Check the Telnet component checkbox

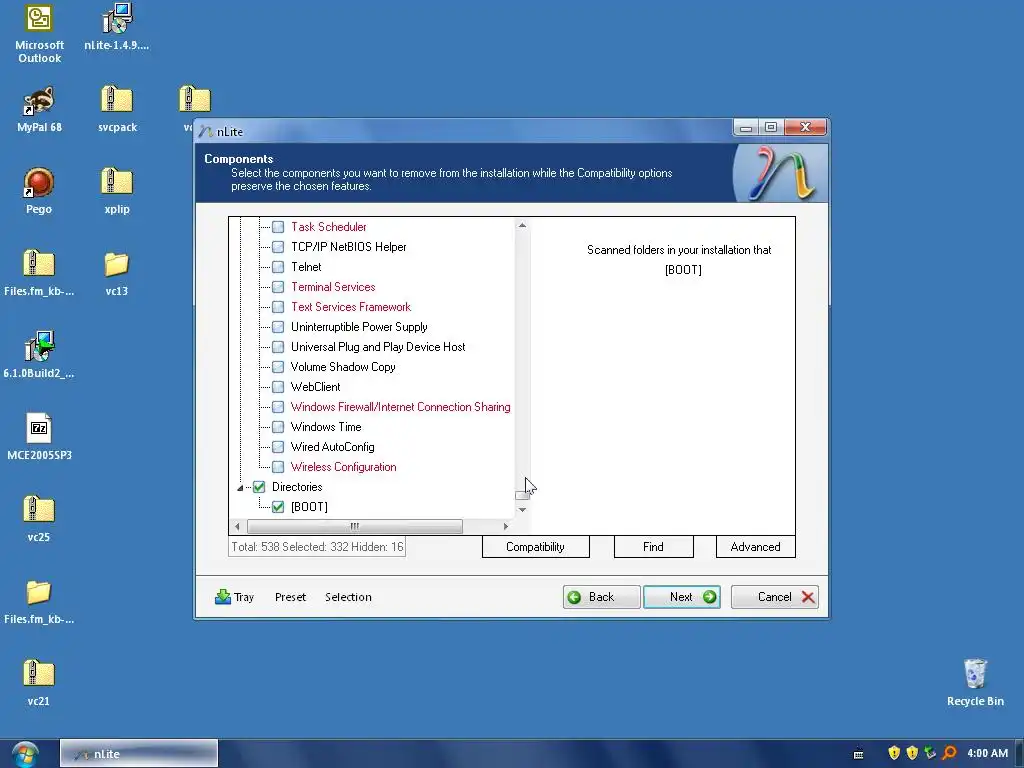coord(278,267)
